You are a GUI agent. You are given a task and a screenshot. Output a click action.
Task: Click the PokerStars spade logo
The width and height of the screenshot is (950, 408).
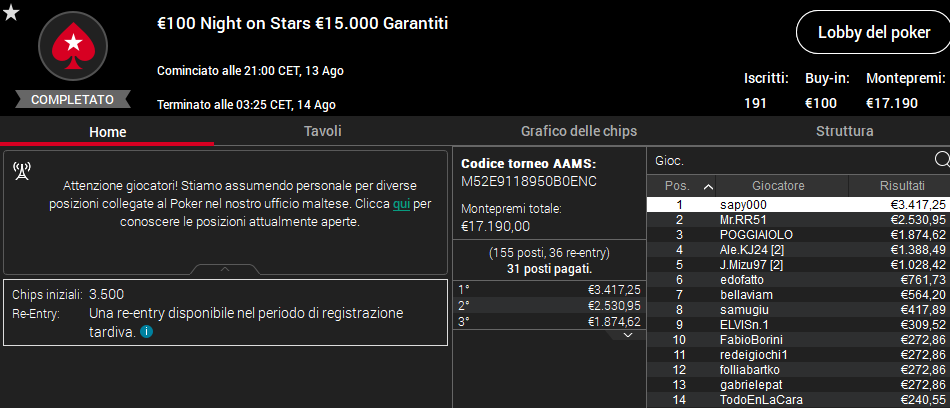pyautogui.click(x=73, y=46)
